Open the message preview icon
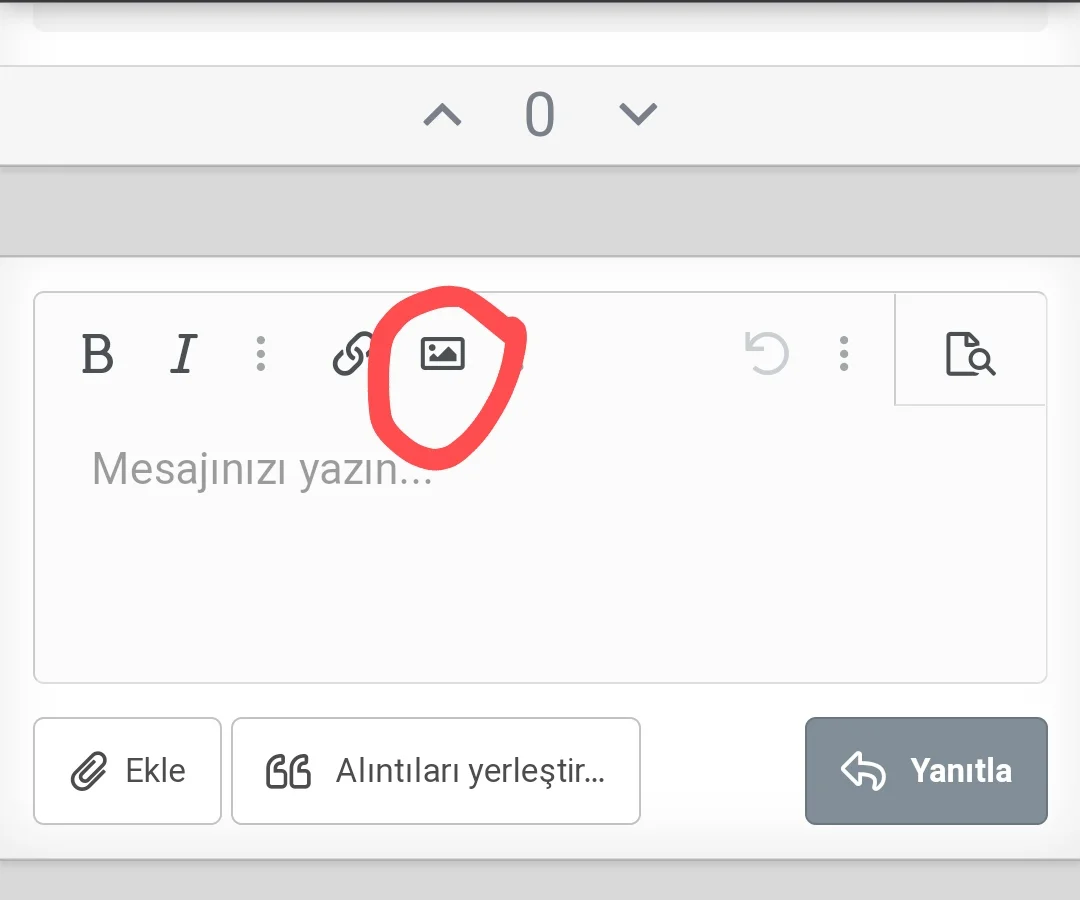This screenshot has width=1080, height=900. click(970, 354)
